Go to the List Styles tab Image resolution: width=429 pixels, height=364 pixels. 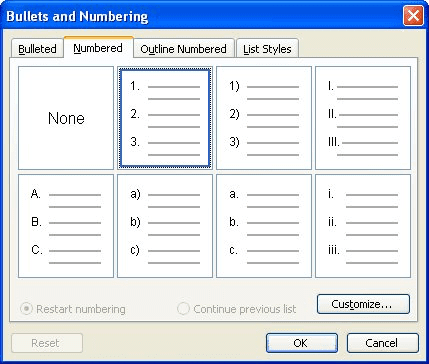(x=267, y=49)
